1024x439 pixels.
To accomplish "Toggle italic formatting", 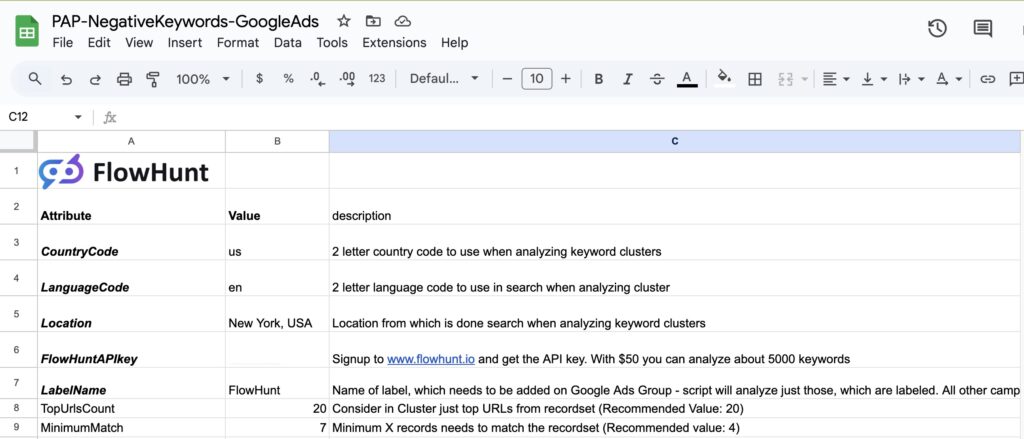I will (628, 79).
